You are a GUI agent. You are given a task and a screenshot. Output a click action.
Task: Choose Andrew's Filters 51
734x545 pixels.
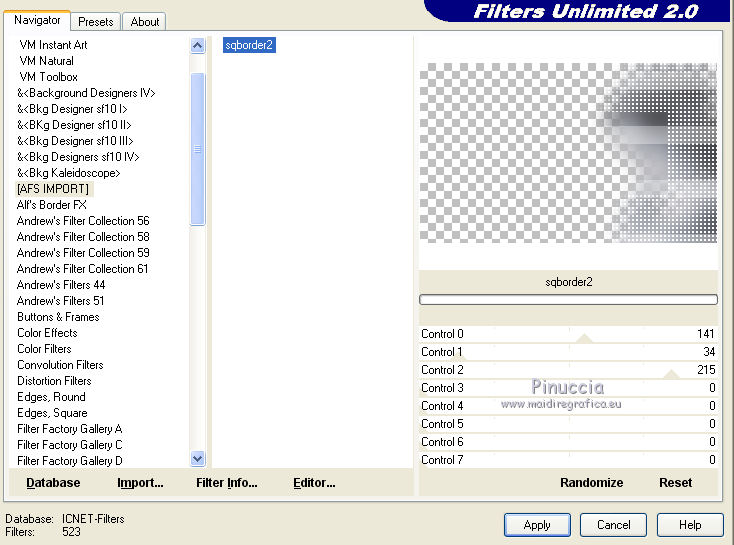tap(60, 301)
